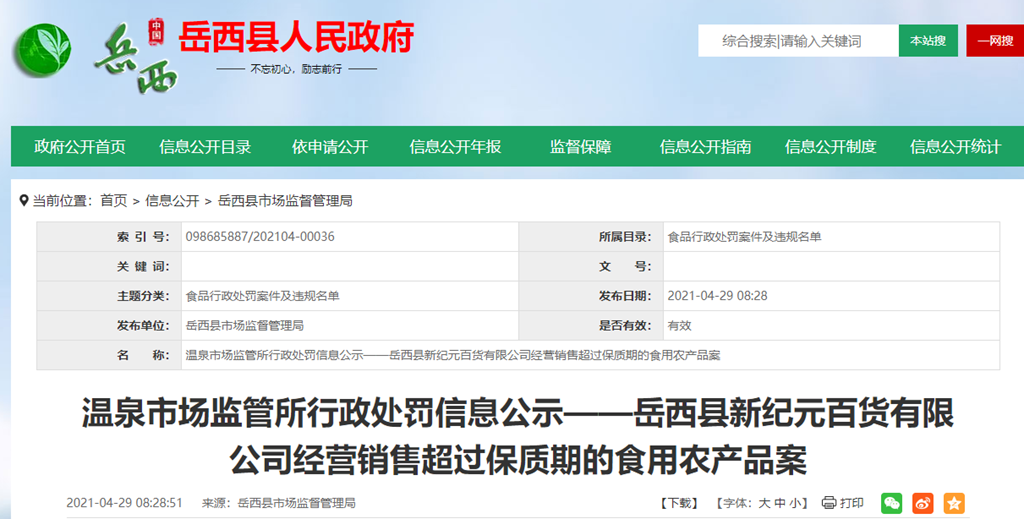Viewport: 1024px width, 519px height.
Task: Click the WeChat share icon
Action: (x=891, y=503)
